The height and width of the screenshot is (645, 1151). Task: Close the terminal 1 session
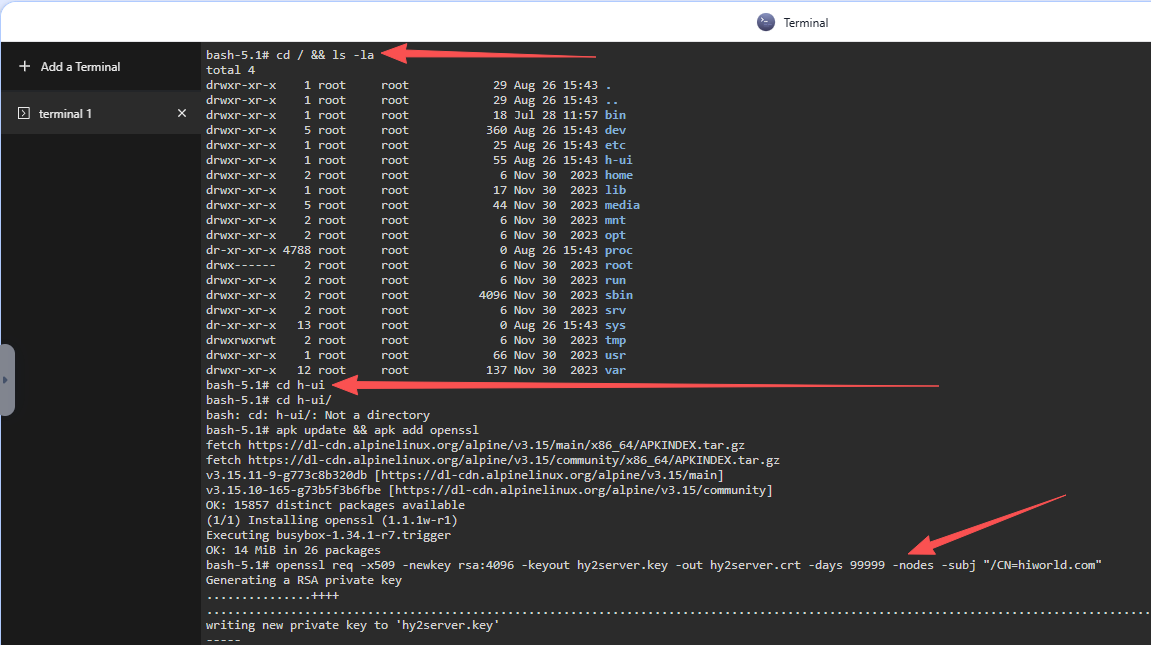click(x=182, y=114)
